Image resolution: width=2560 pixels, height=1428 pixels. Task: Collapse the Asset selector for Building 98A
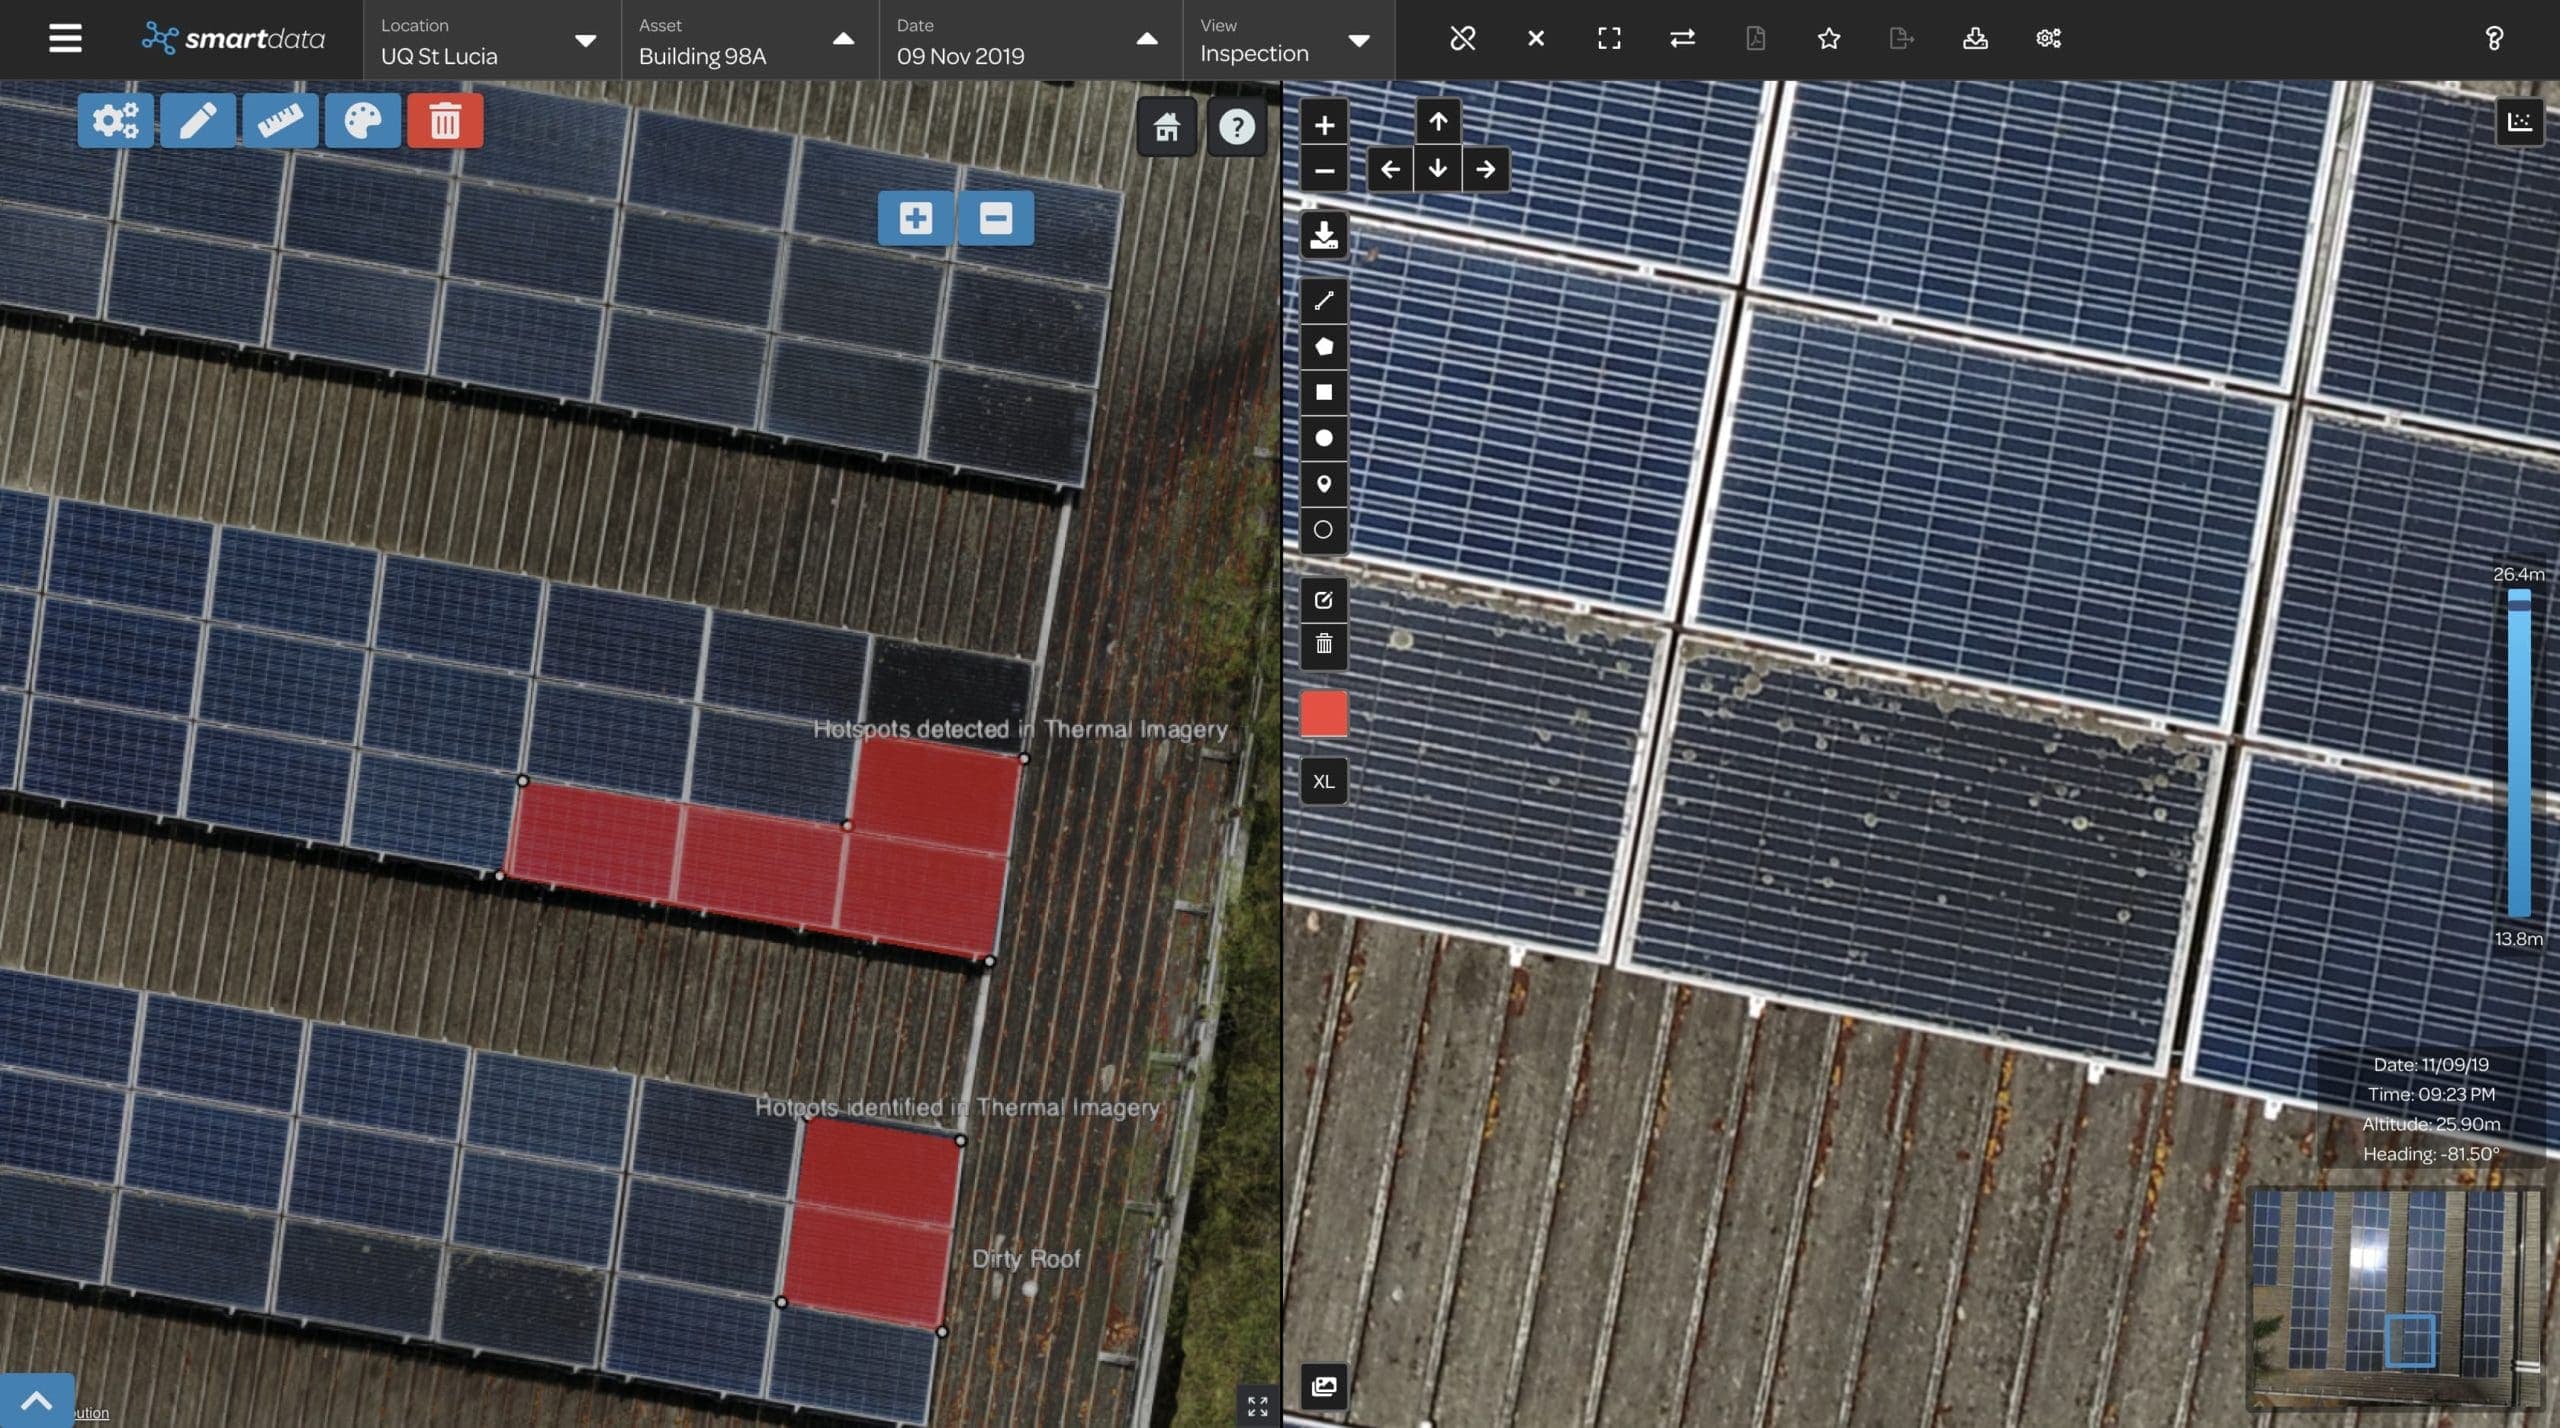point(843,42)
